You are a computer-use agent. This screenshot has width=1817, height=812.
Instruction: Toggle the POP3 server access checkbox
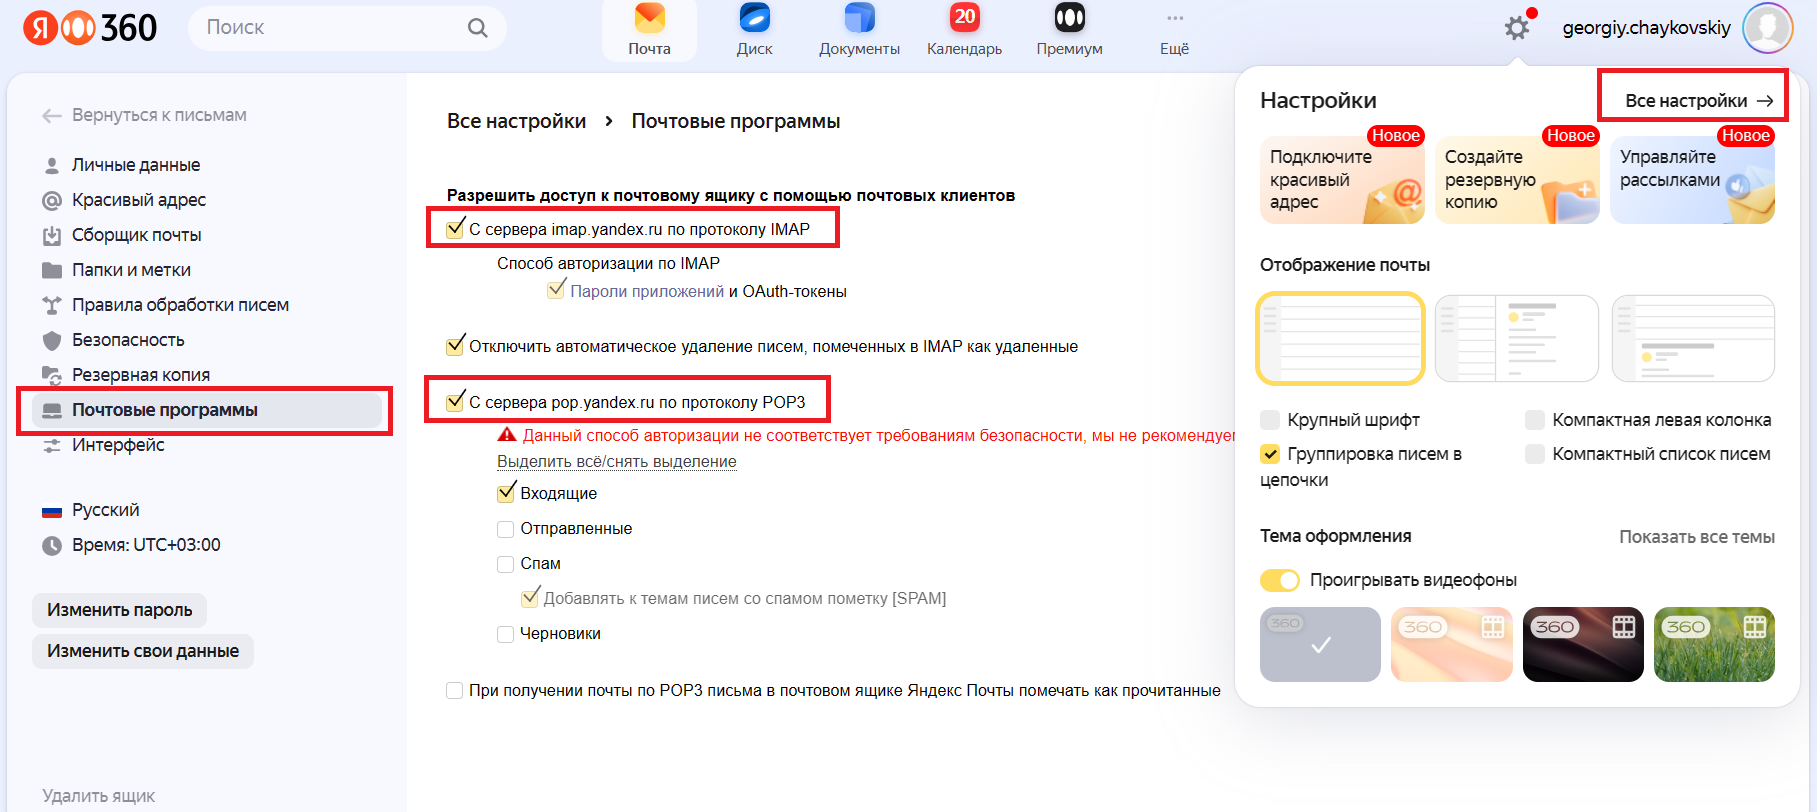(x=455, y=402)
